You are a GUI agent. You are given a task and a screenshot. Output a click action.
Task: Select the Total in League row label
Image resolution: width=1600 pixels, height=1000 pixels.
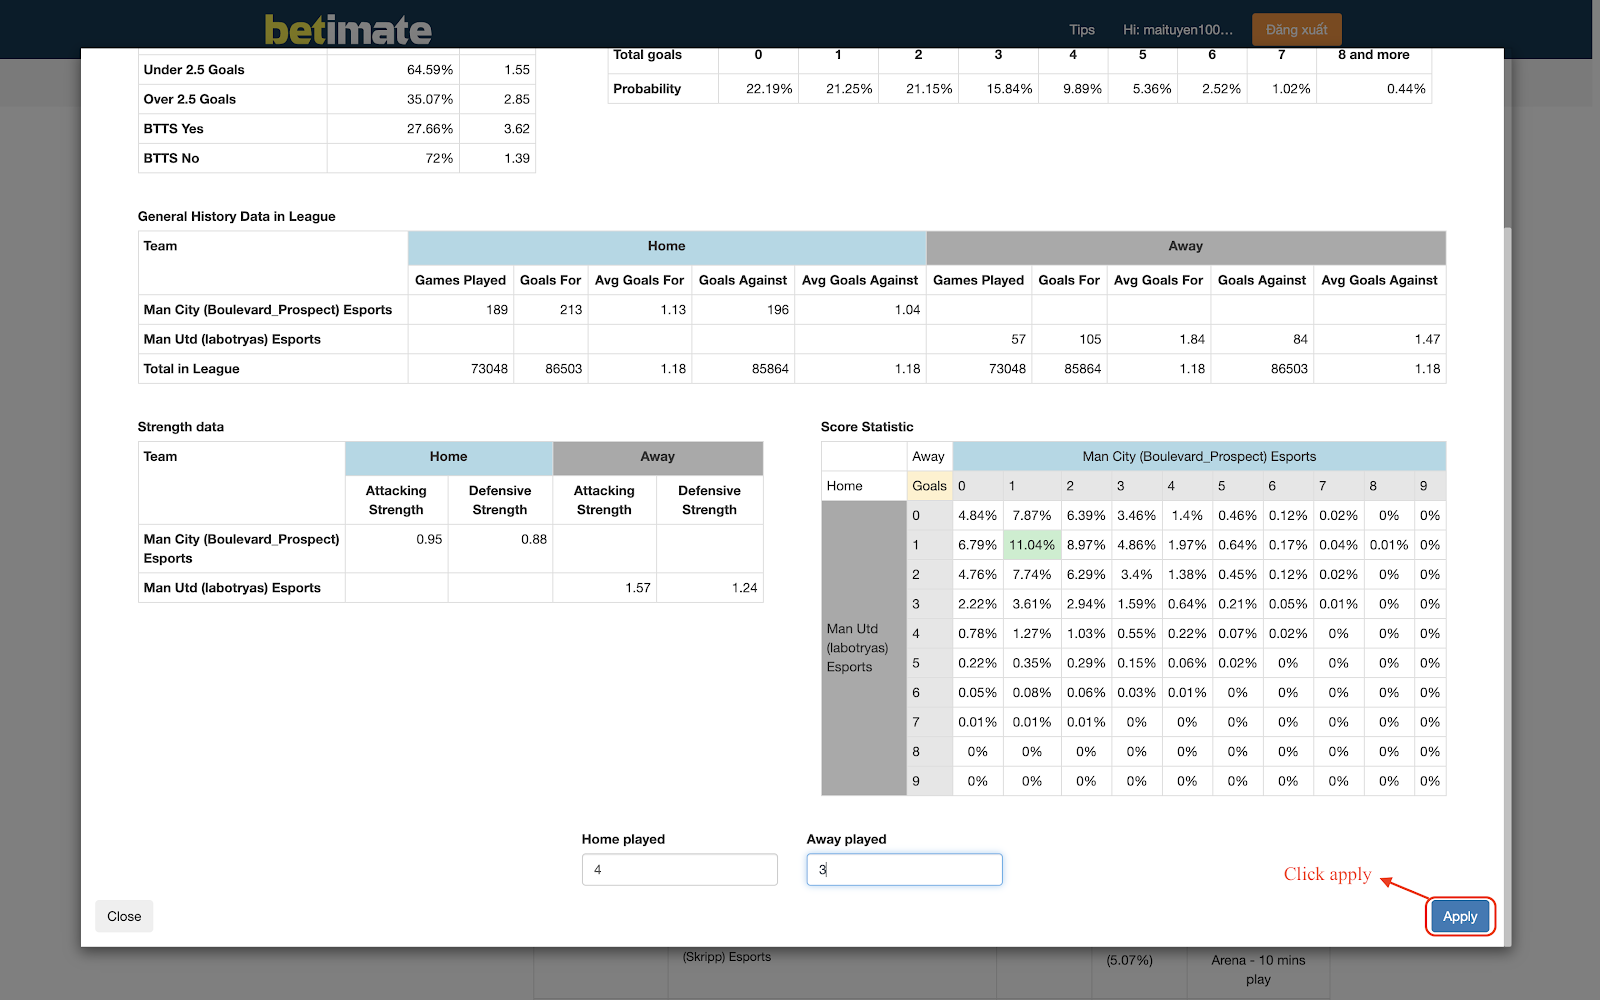(x=191, y=369)
